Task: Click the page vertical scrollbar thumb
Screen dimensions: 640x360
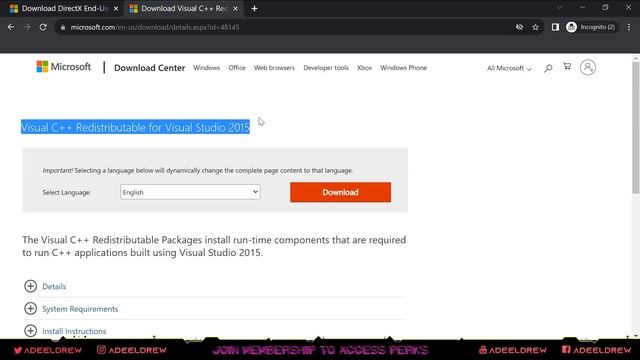Action: click(636, 127)
